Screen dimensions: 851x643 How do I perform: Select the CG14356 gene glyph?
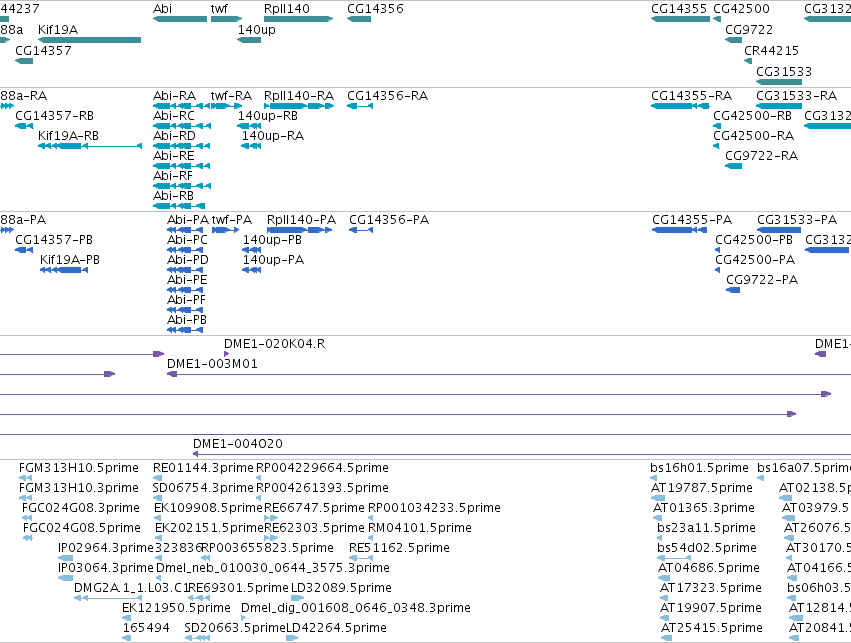point(359,19)
